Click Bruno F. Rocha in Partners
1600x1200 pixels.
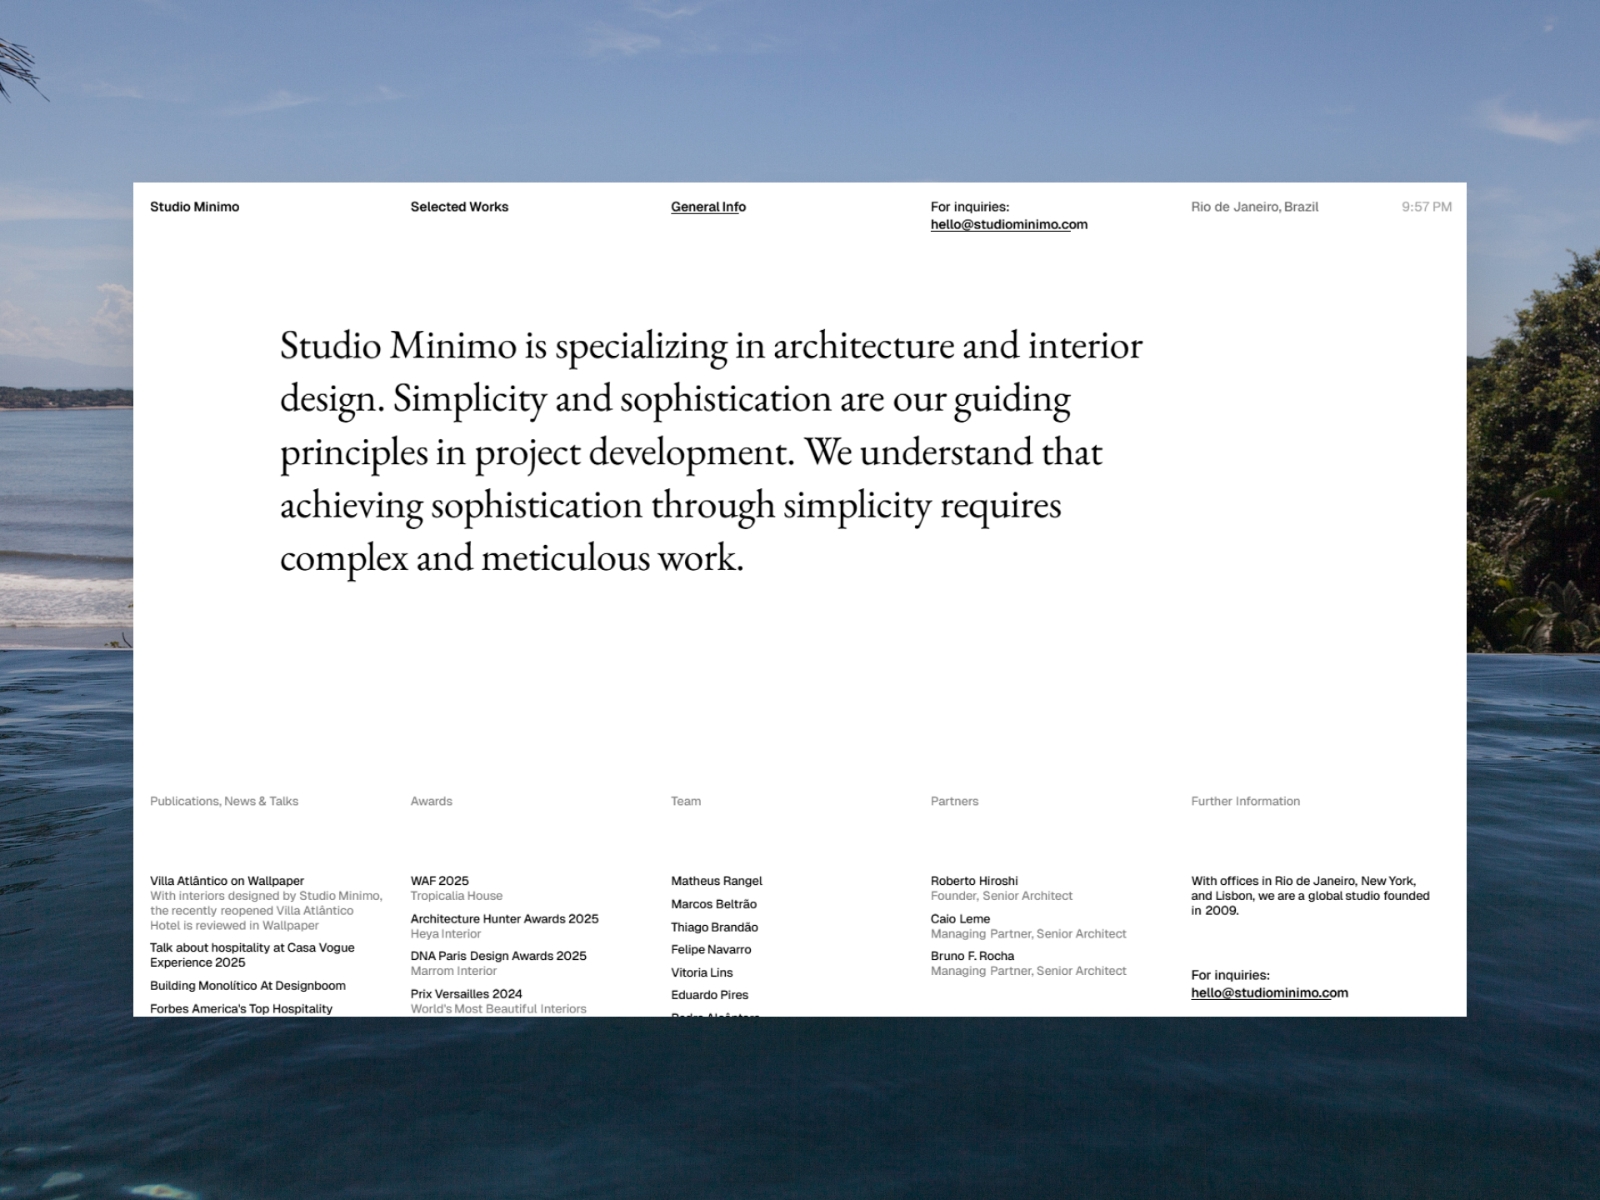point(972,955)
